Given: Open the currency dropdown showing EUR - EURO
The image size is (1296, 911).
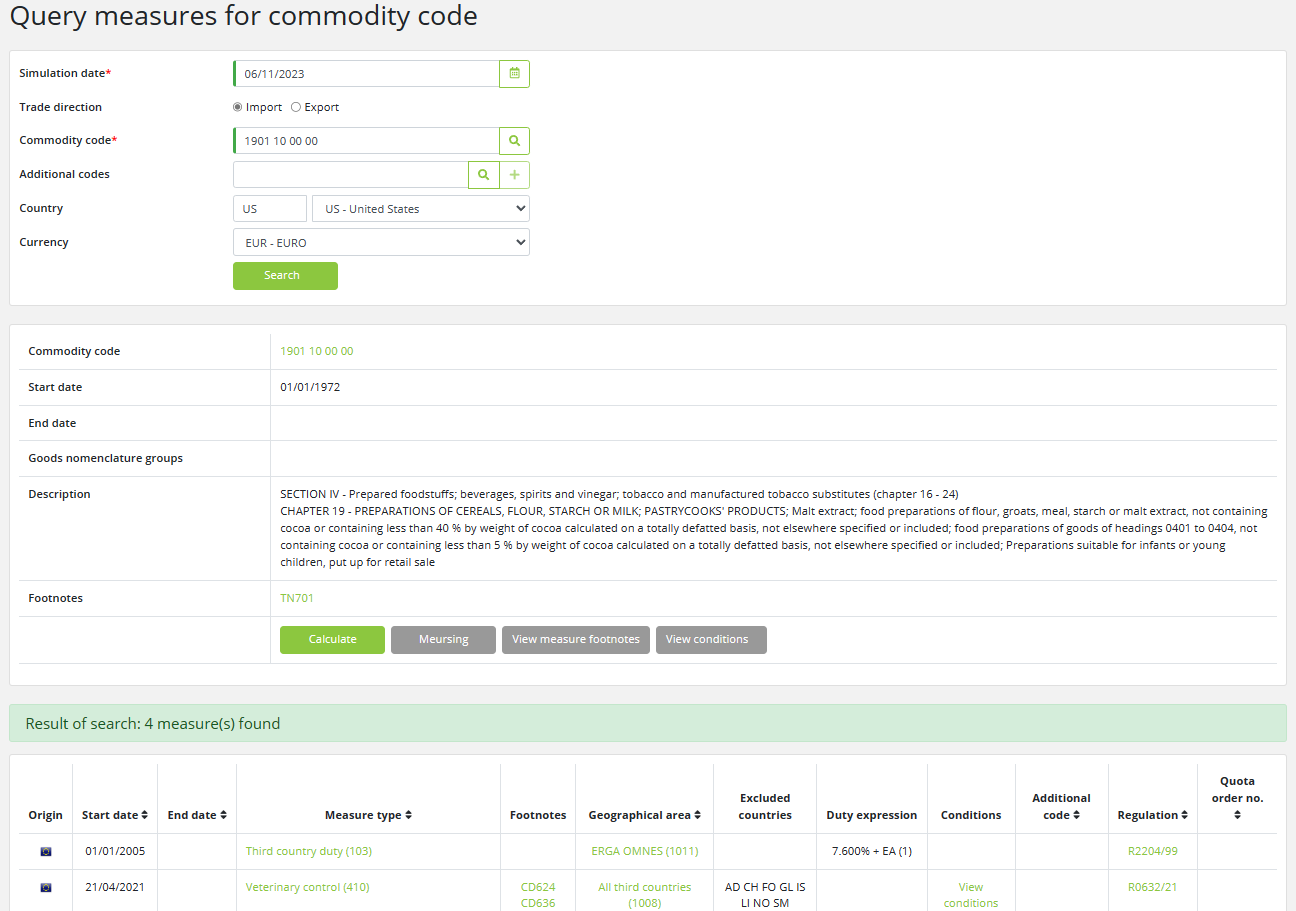Looking at the screenshot, I should click(380, 243).
